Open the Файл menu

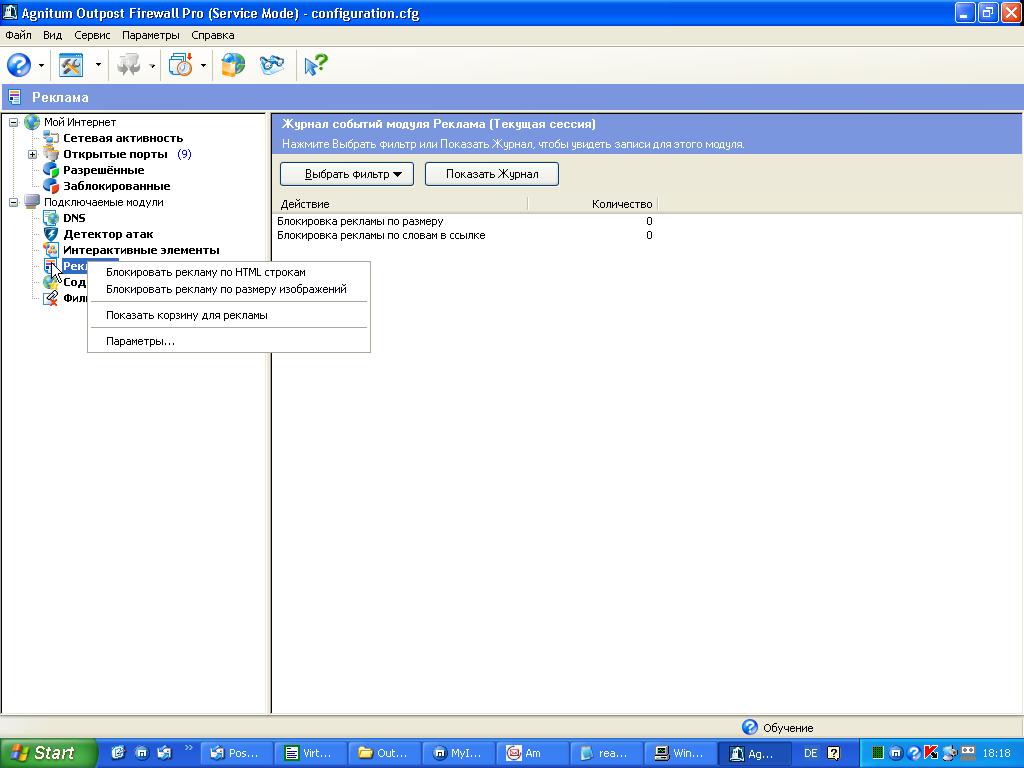pos(18,35)
